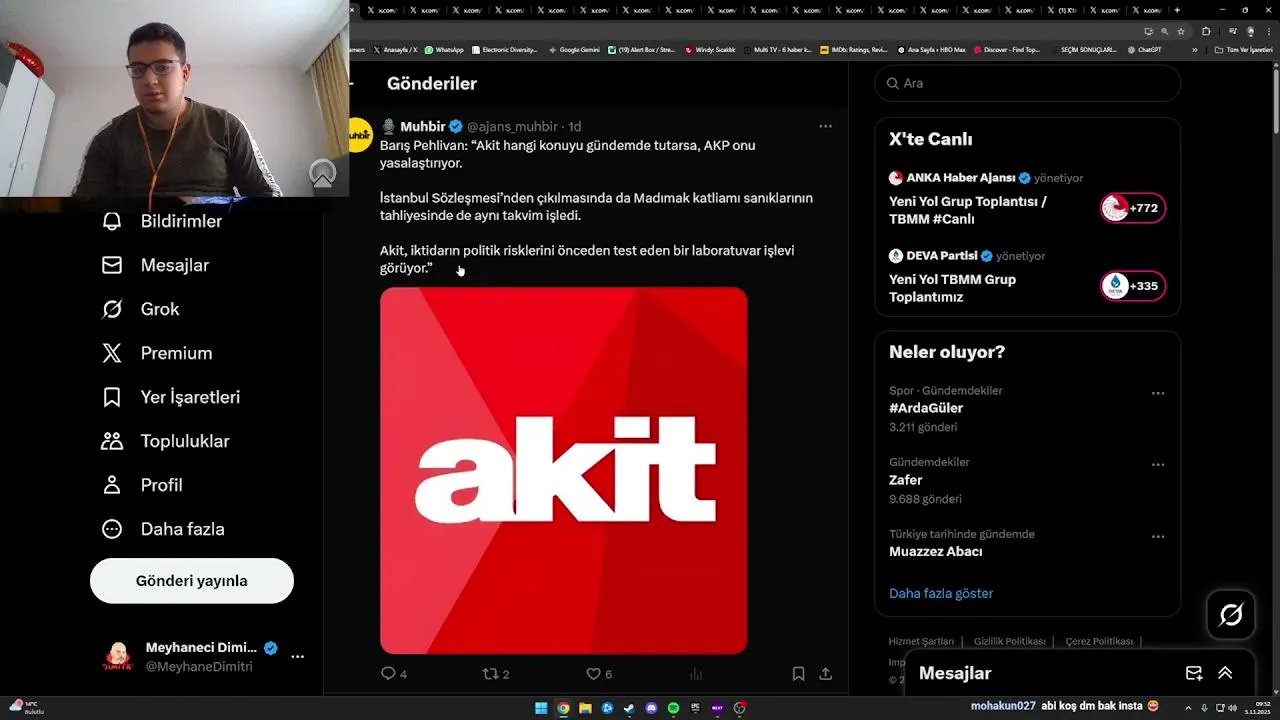Open File Explorer from taskbar
Viewport: 1280px width, 720px height.
point(585,708)
